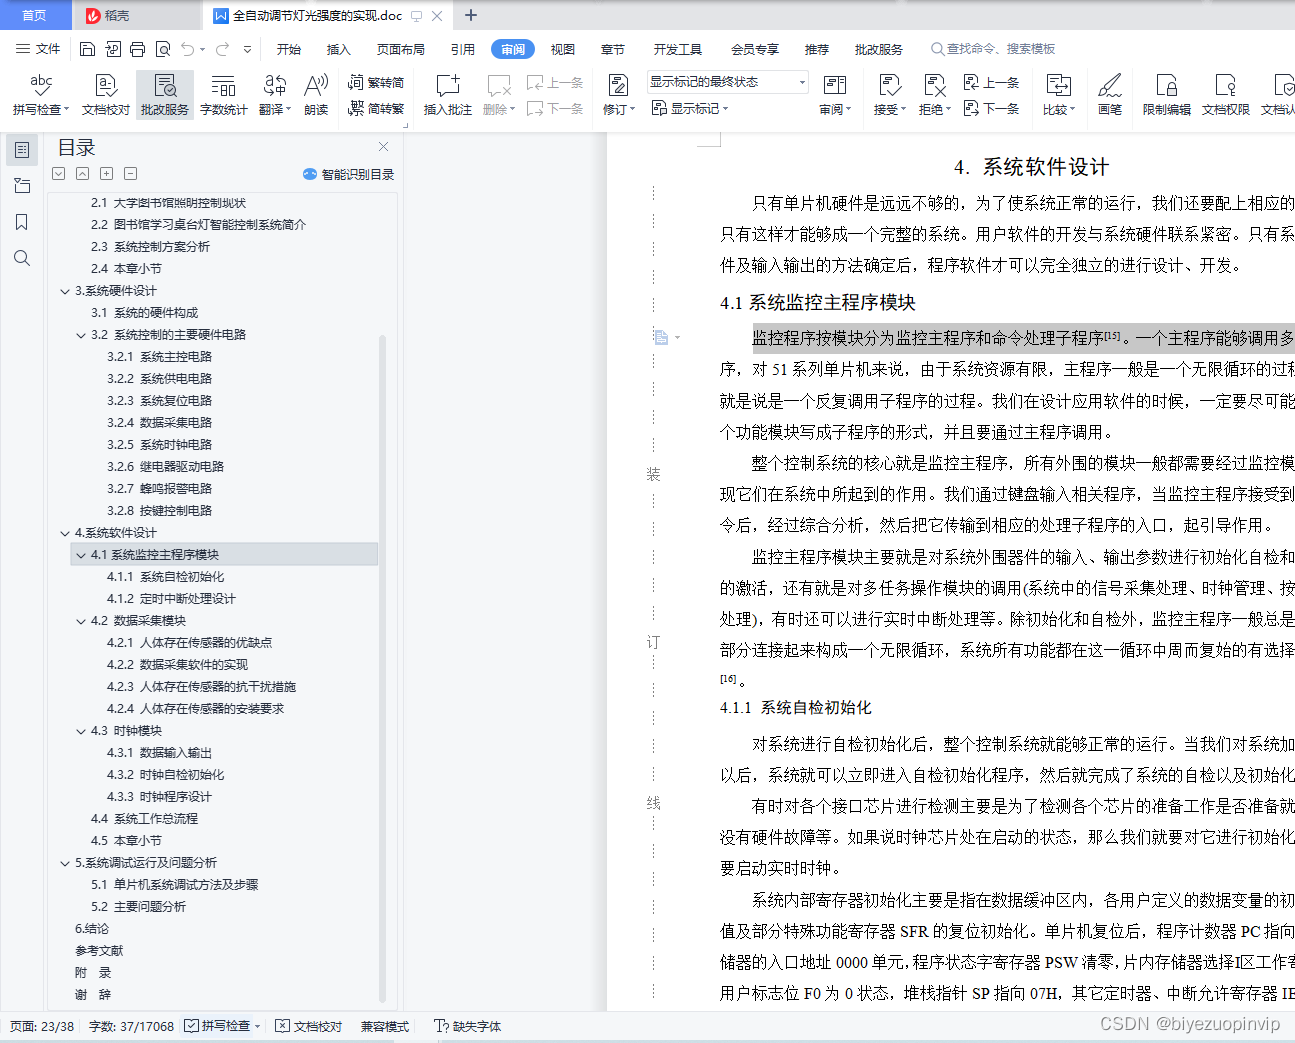
Task: Open the 文件 menu
Action: [x=38, y=49]
